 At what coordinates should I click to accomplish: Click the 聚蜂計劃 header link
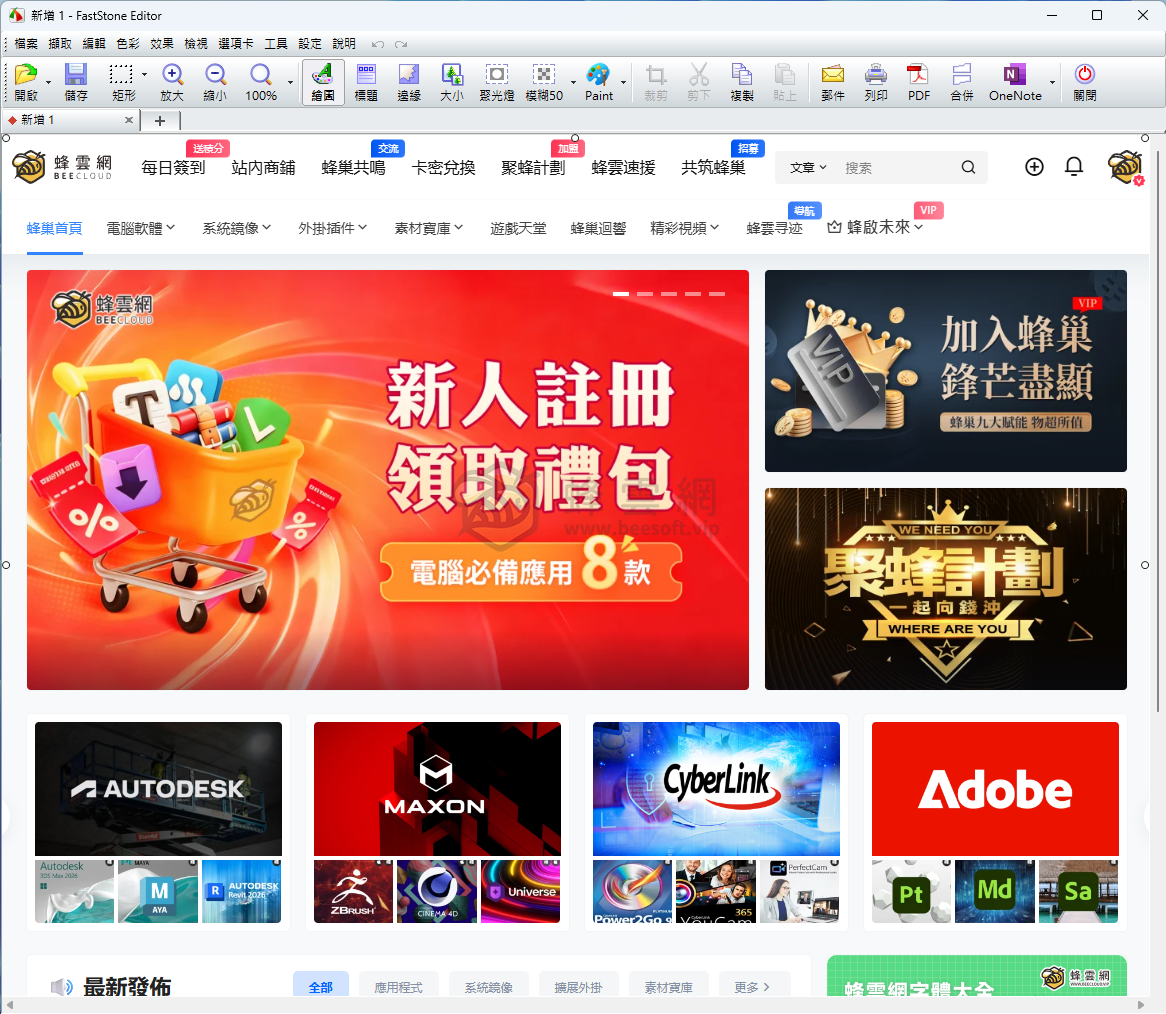[533, 168]
